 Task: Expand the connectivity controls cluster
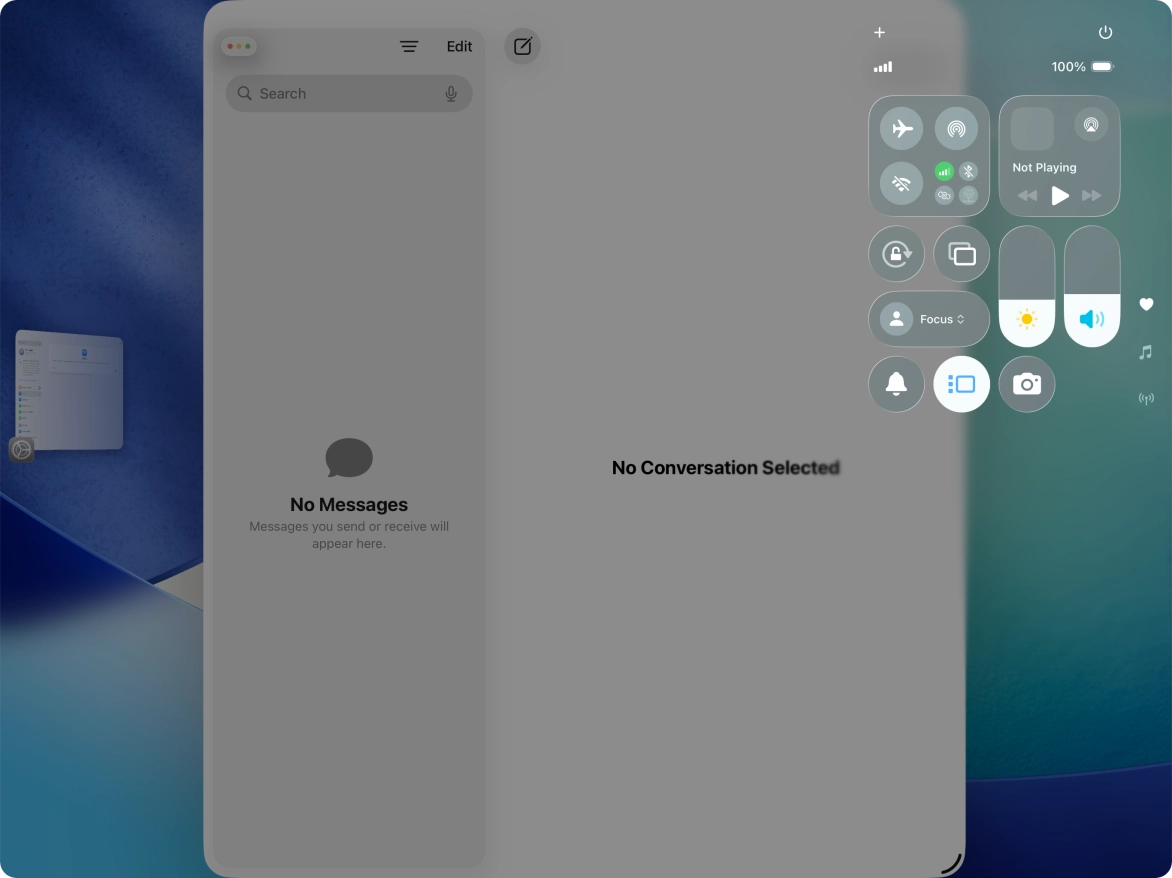click(x=928, y=155)
